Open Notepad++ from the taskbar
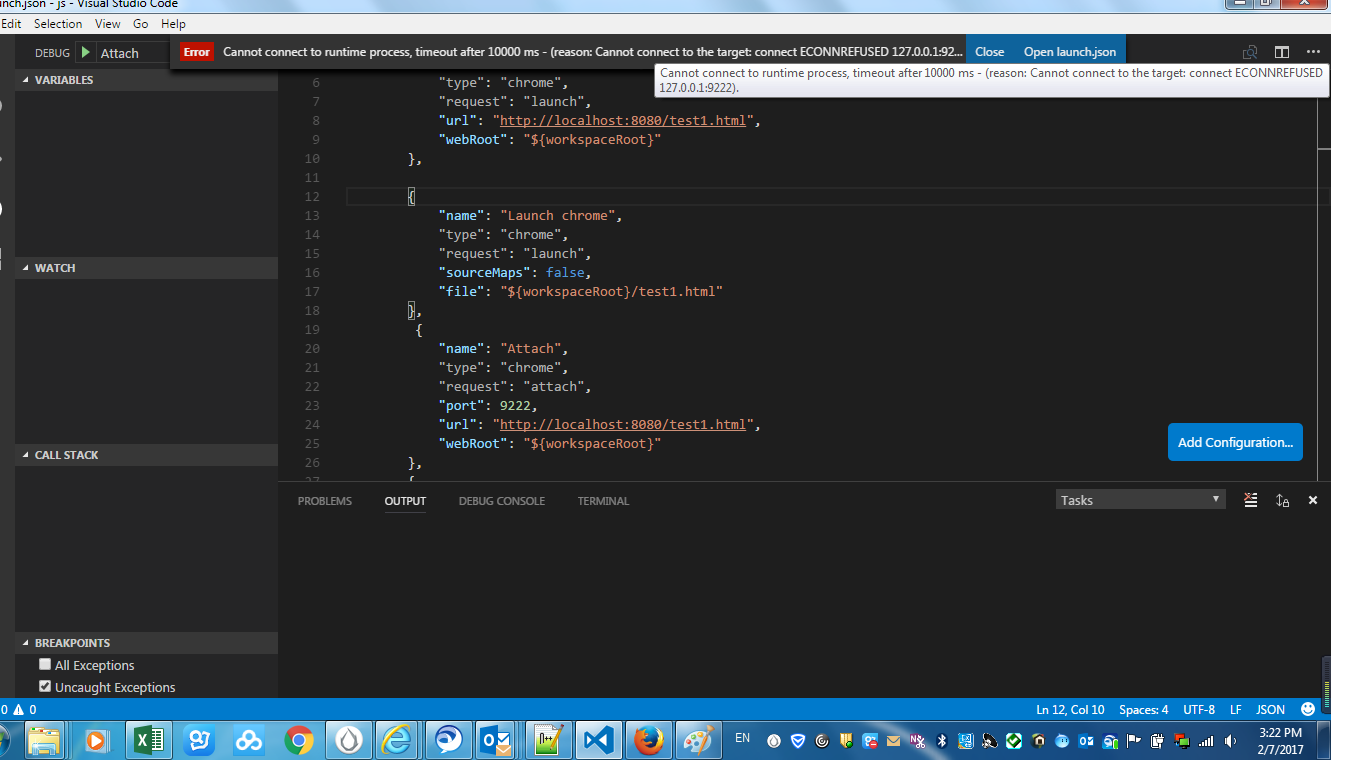The image size is (1366, 768). click(548, 741)
